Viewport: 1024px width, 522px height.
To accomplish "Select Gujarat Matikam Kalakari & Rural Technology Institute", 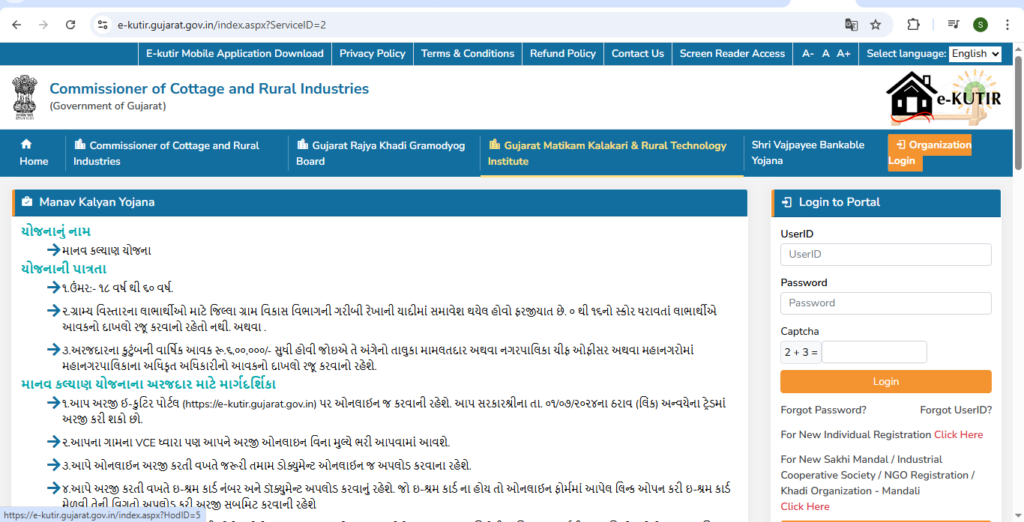I will point(607,153).
